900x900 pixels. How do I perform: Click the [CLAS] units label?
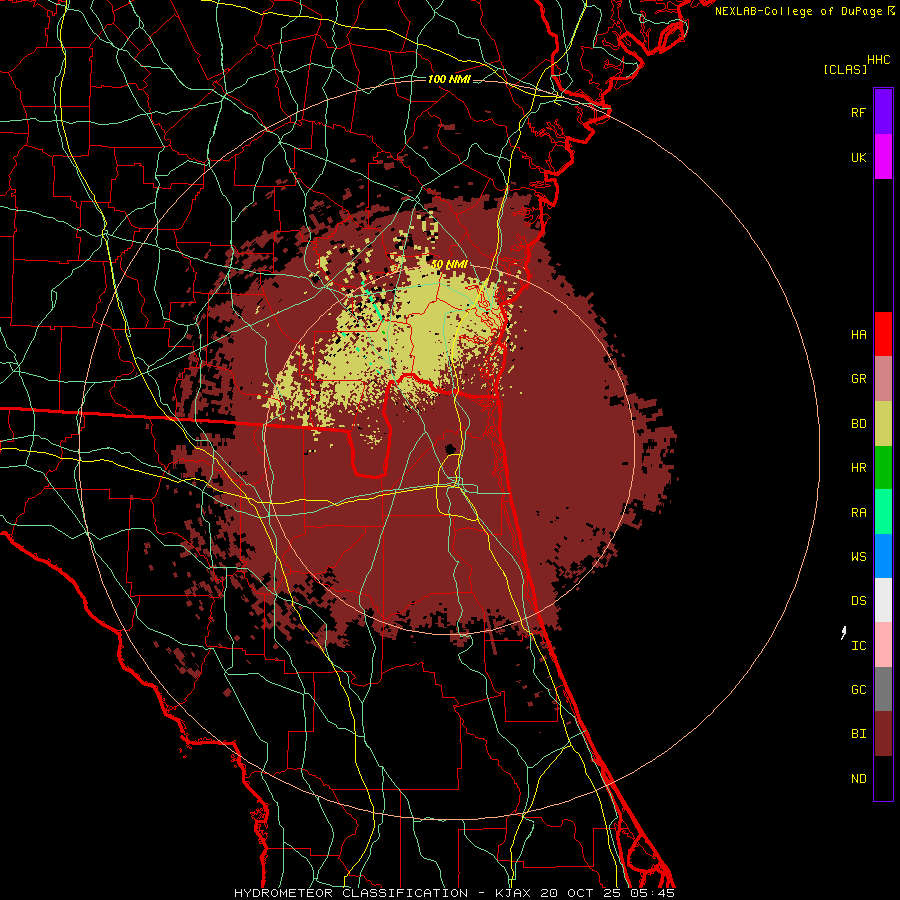(x=845, y=69)
